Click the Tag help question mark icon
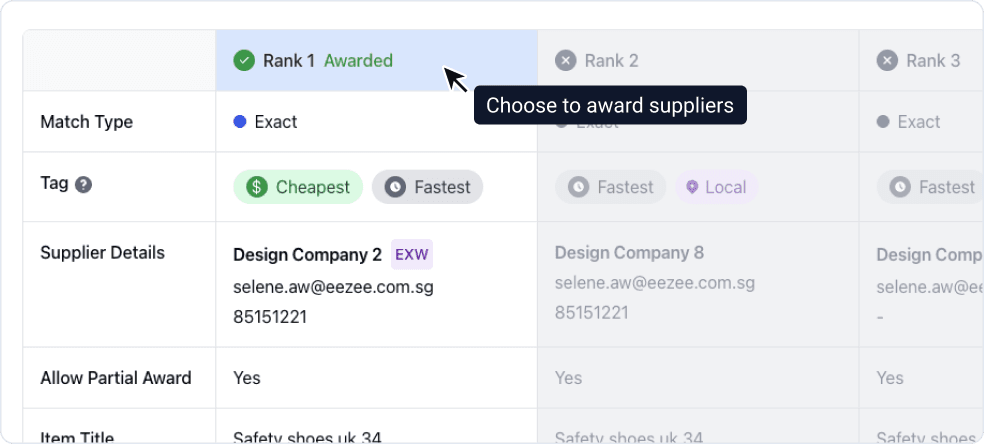Image resolution: width=984 pixels, height=444 pixels. click(84, 184)
